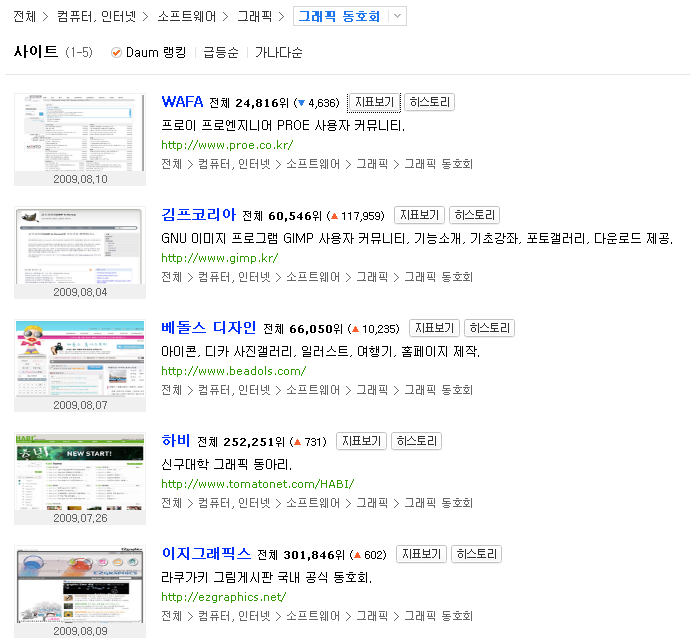Go to 소프트웨어 in top breadcrumb
The height and width of the screenshot is (644, 690).
click(187, 16)
